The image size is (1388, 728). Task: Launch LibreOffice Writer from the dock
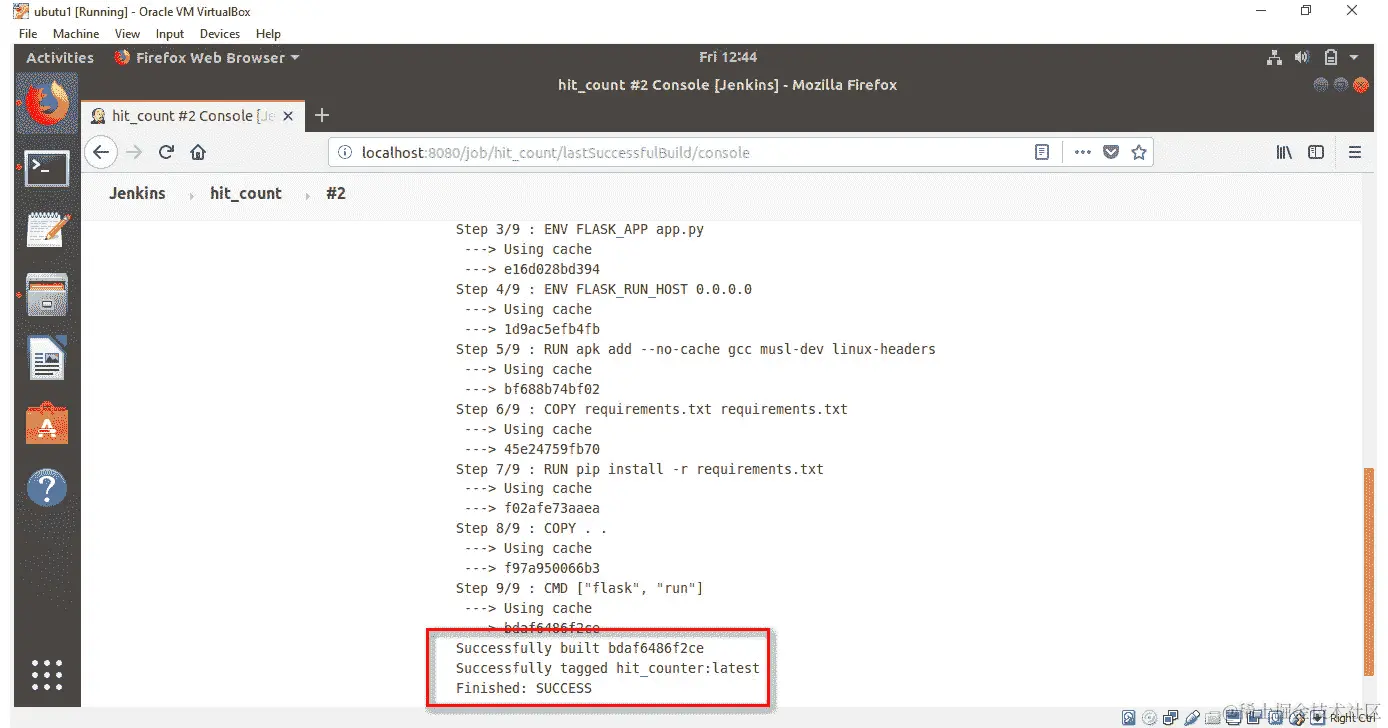[x=47, y=360]
